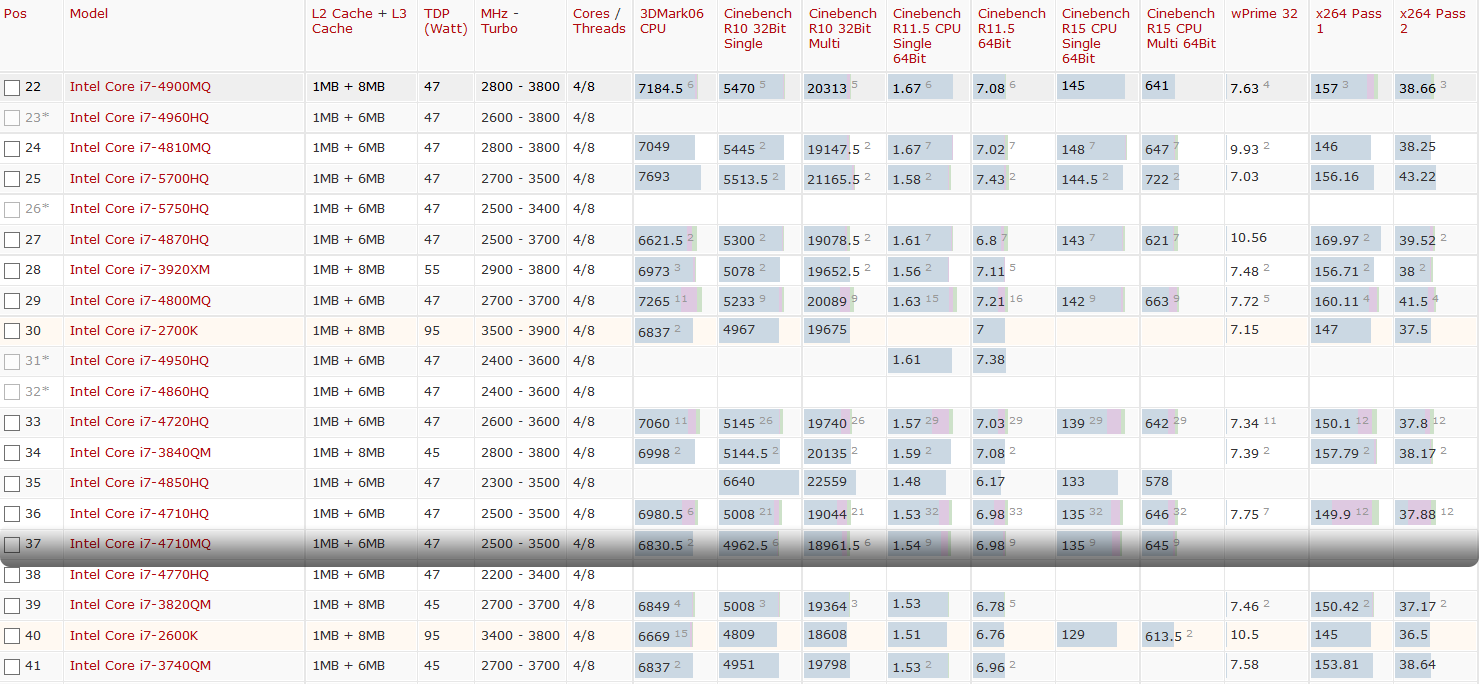Sort by Cinebench R11.5 CPU Single 64Bit
The width and height of the screenshot is (1479, 684).
pyautogui.click(x=927, y=36)
